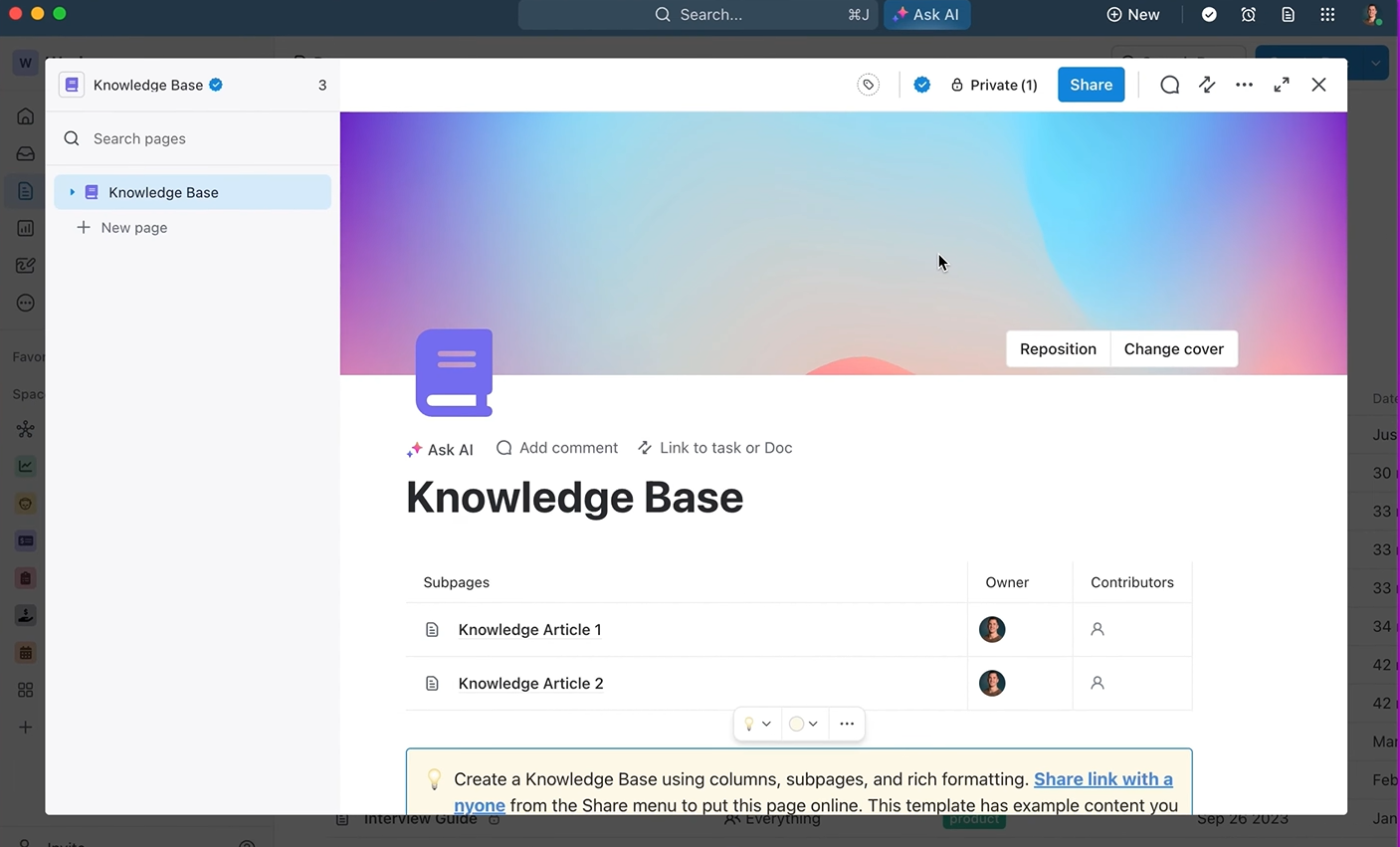The width and height of the screenshot is (1400, 847).
Task: Open the 'Share link with anyone' link
Action: [1104, 780]
